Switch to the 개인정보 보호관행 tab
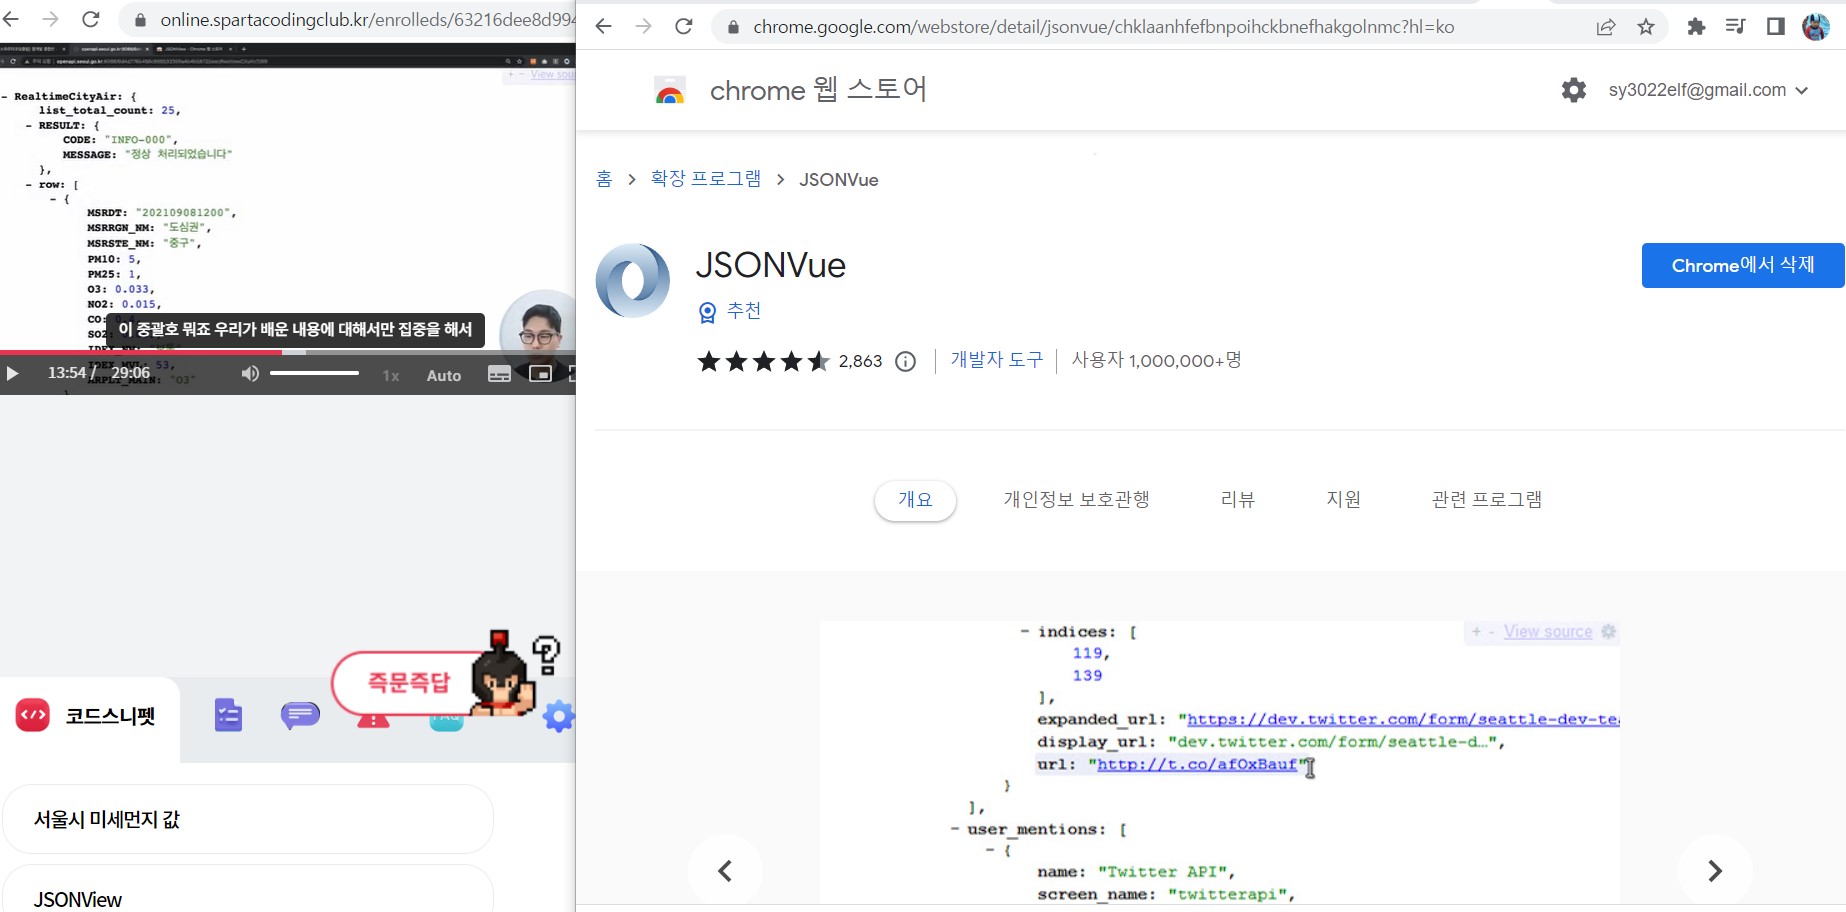 tap(1076, 500)
